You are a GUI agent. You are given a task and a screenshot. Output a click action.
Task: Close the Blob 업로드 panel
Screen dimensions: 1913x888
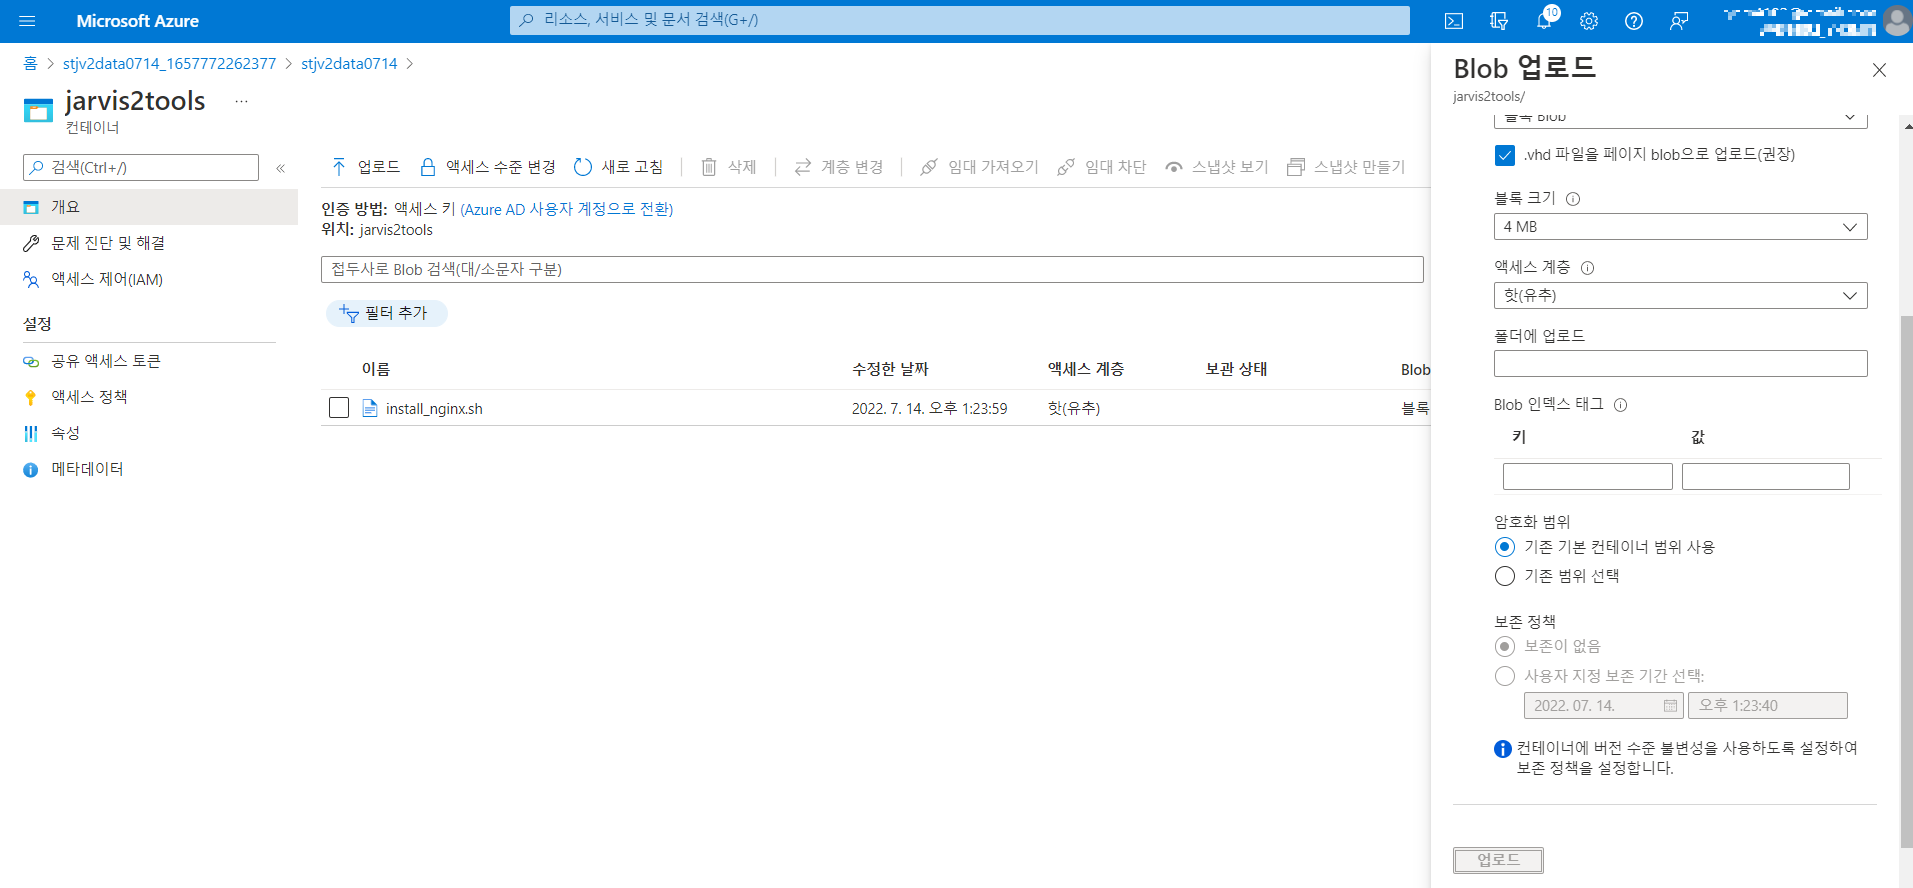click(1879, 70)
